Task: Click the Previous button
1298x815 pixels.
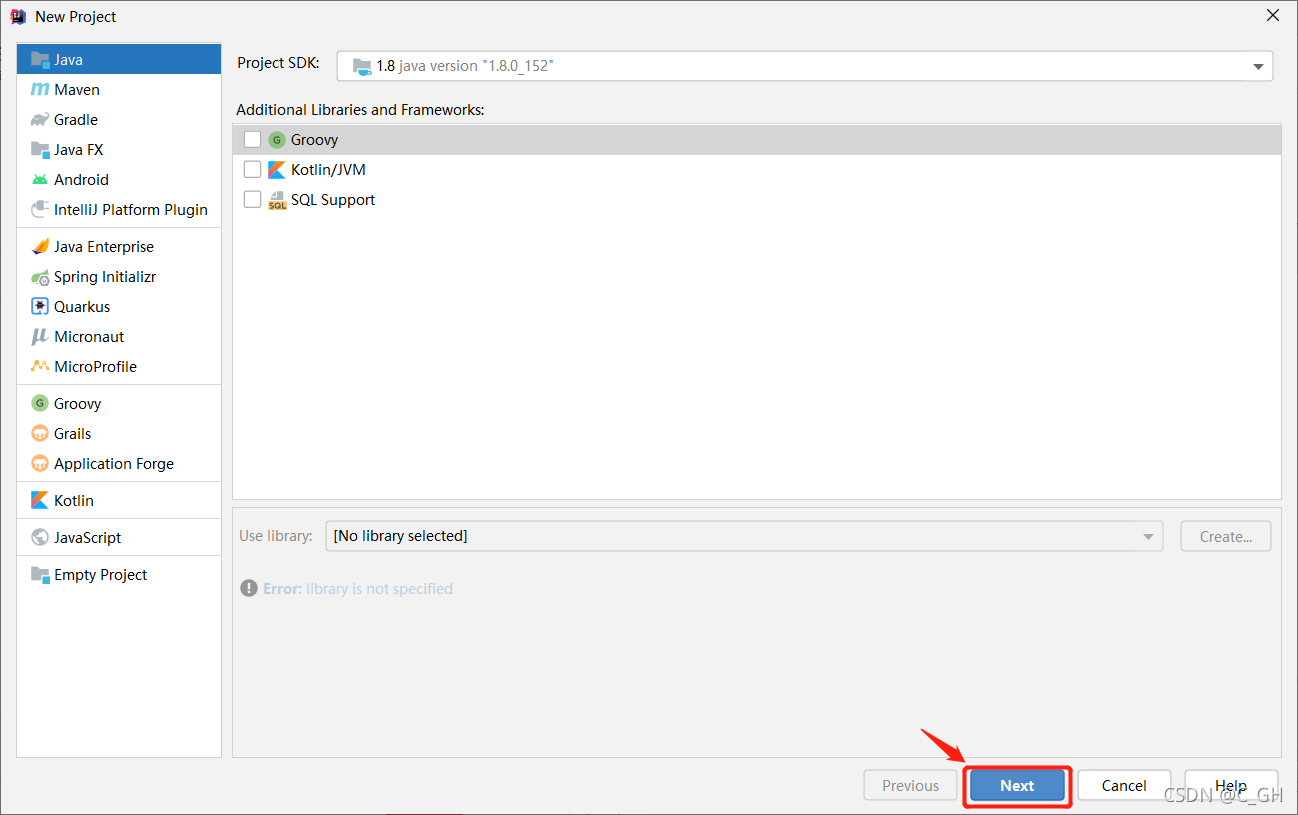Action: [911, 785]
